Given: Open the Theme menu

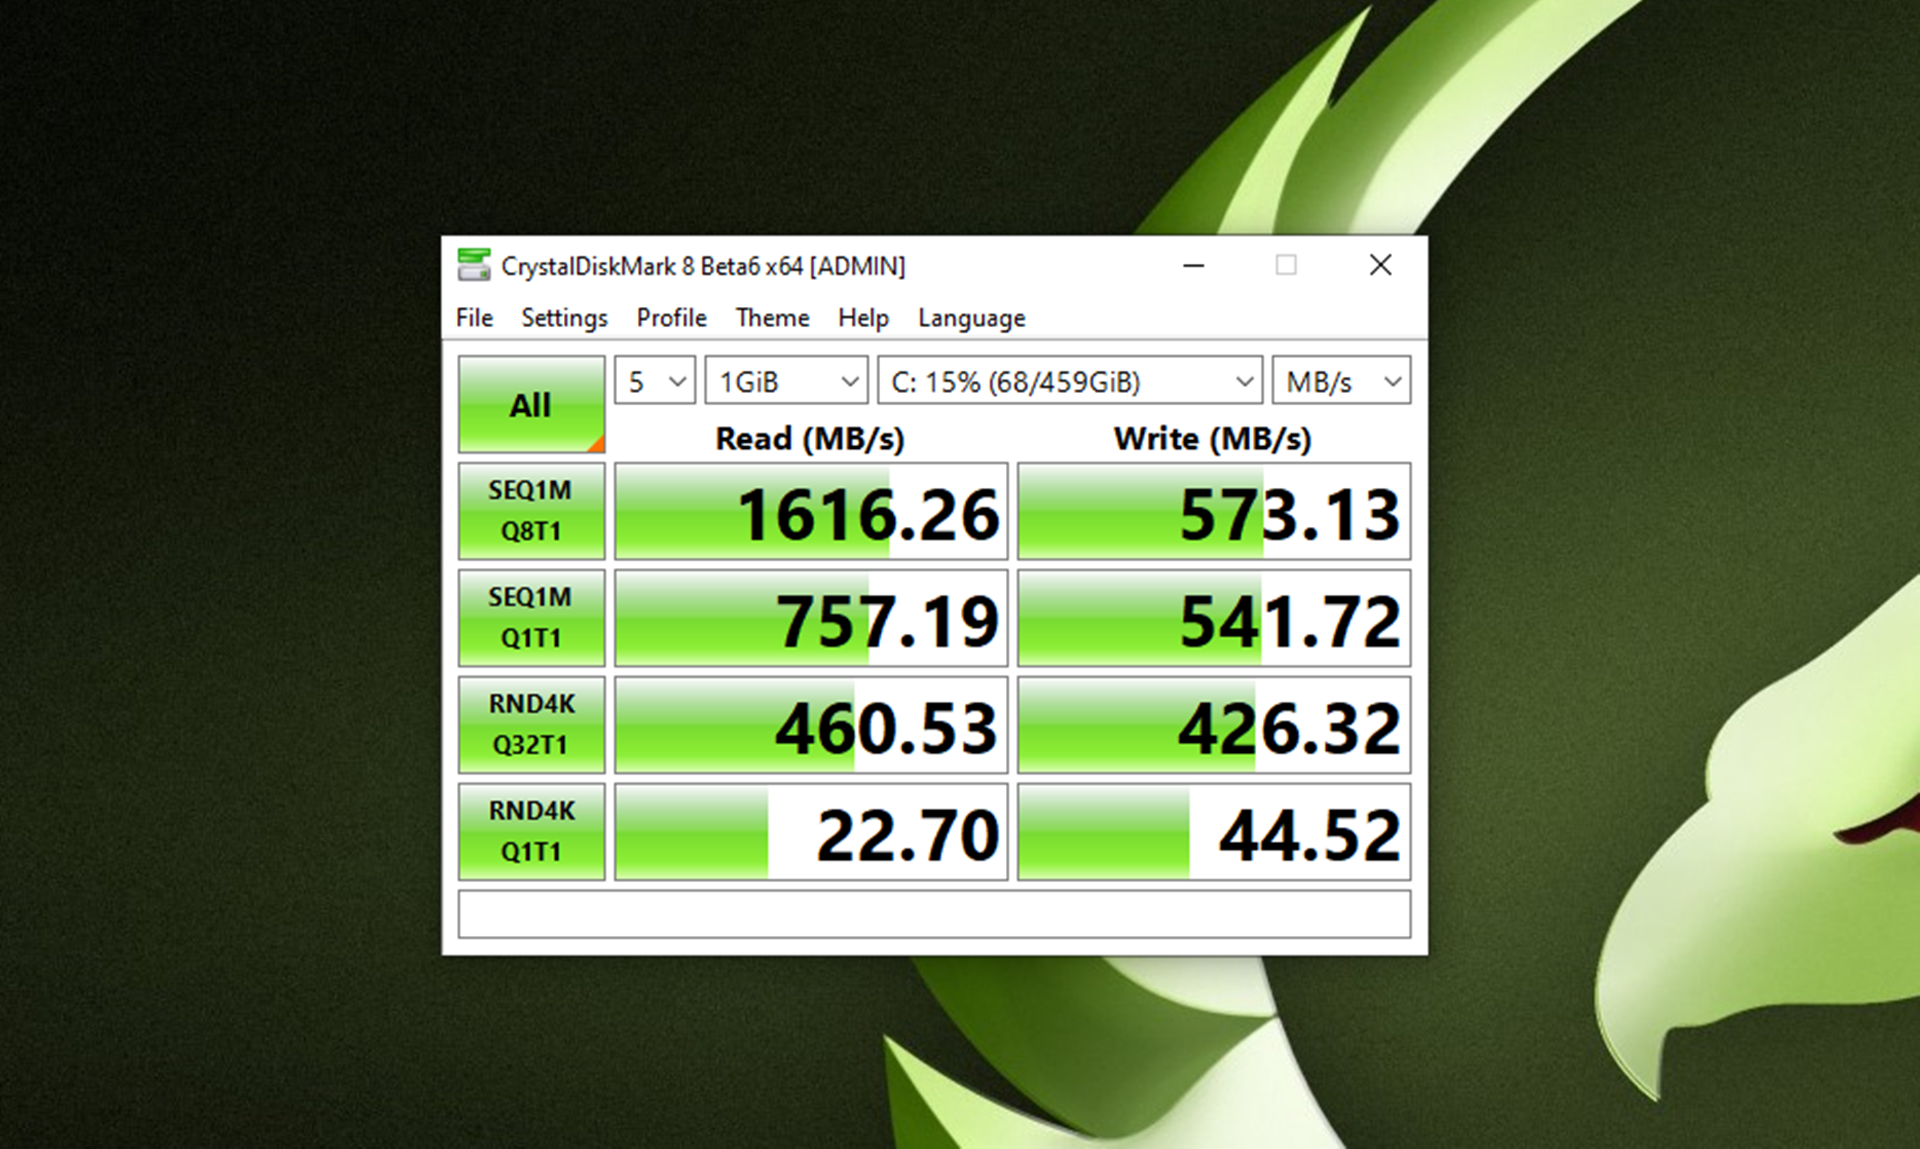Looking at the screenshot, I should [x=772, y=318].
